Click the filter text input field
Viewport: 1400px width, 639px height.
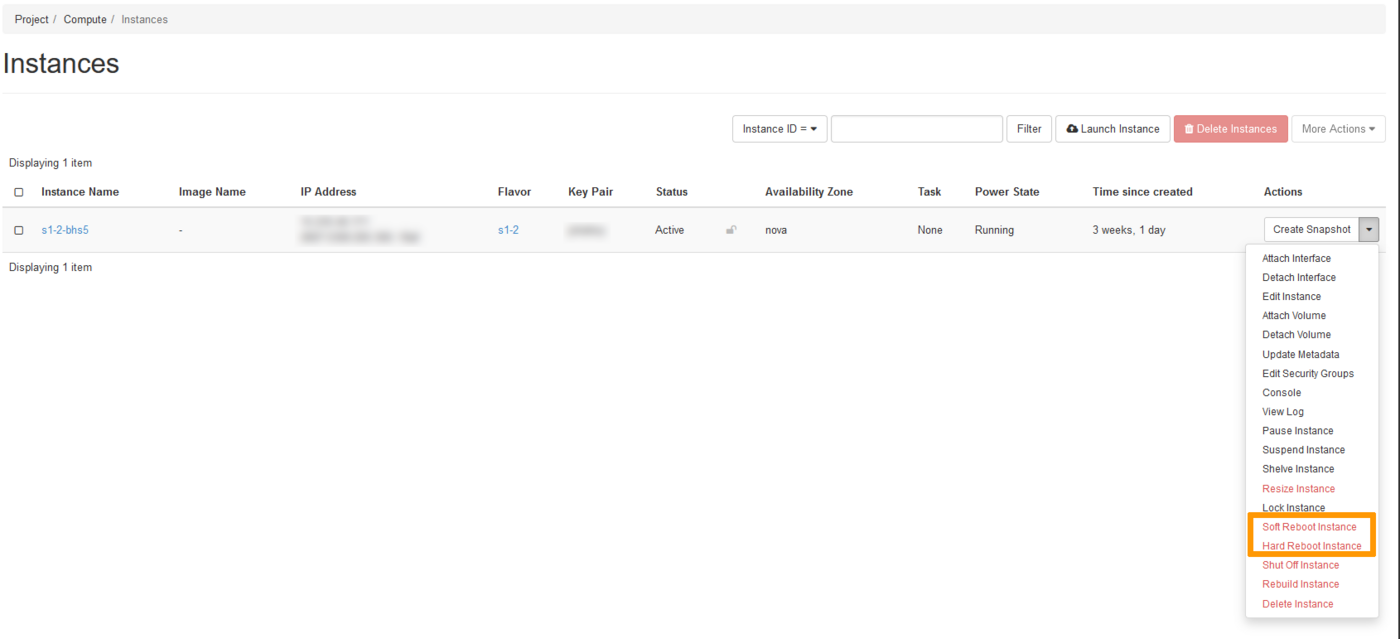pyautogui.click(x=916, y=129)
